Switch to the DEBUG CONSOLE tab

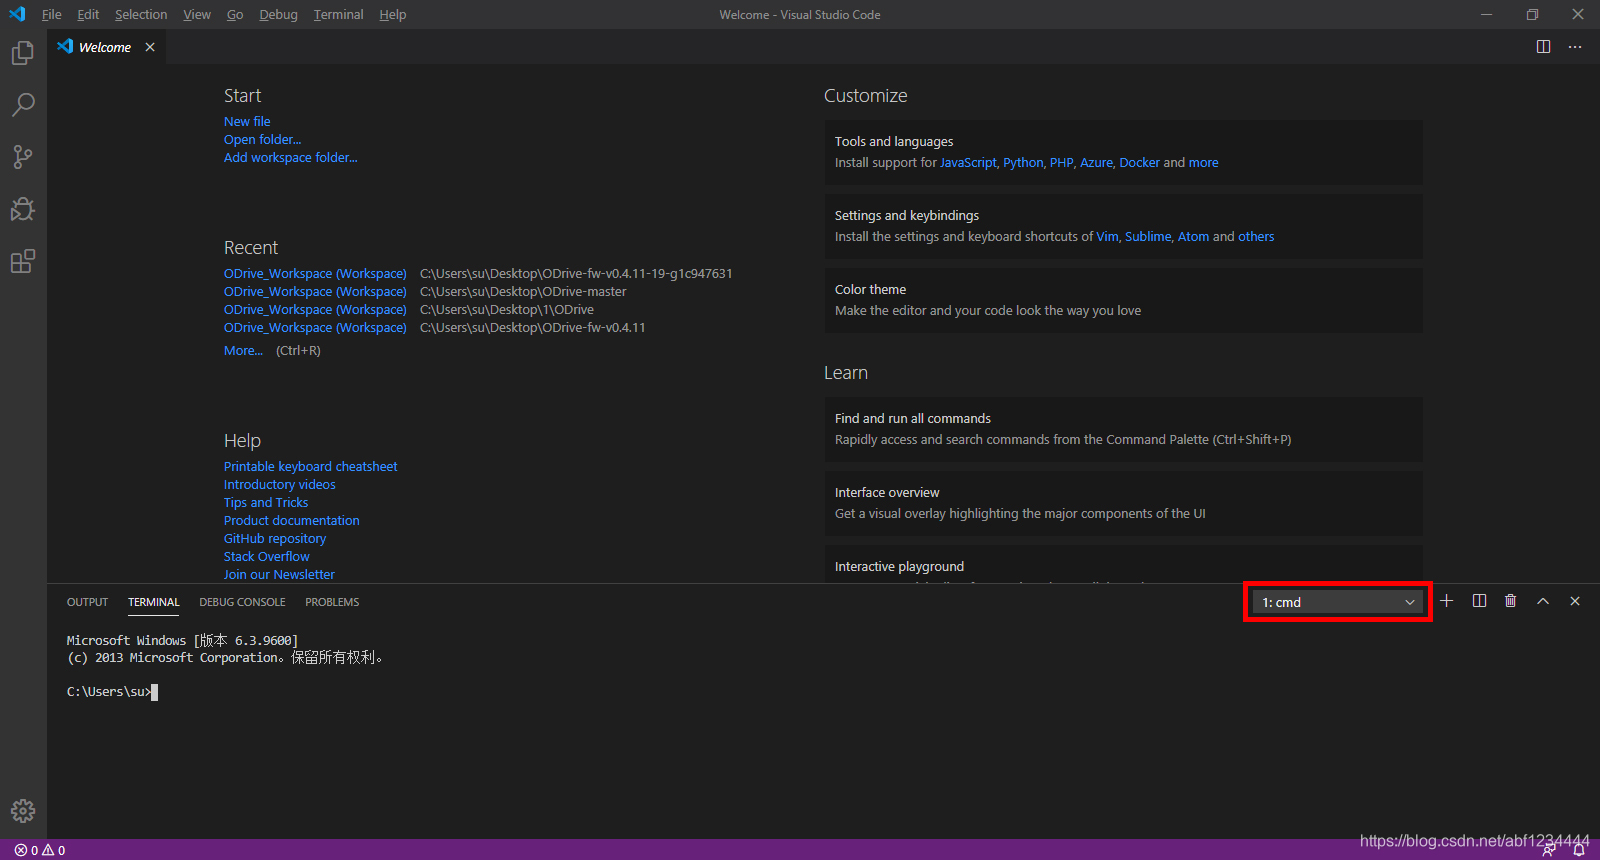coord(242,602)
